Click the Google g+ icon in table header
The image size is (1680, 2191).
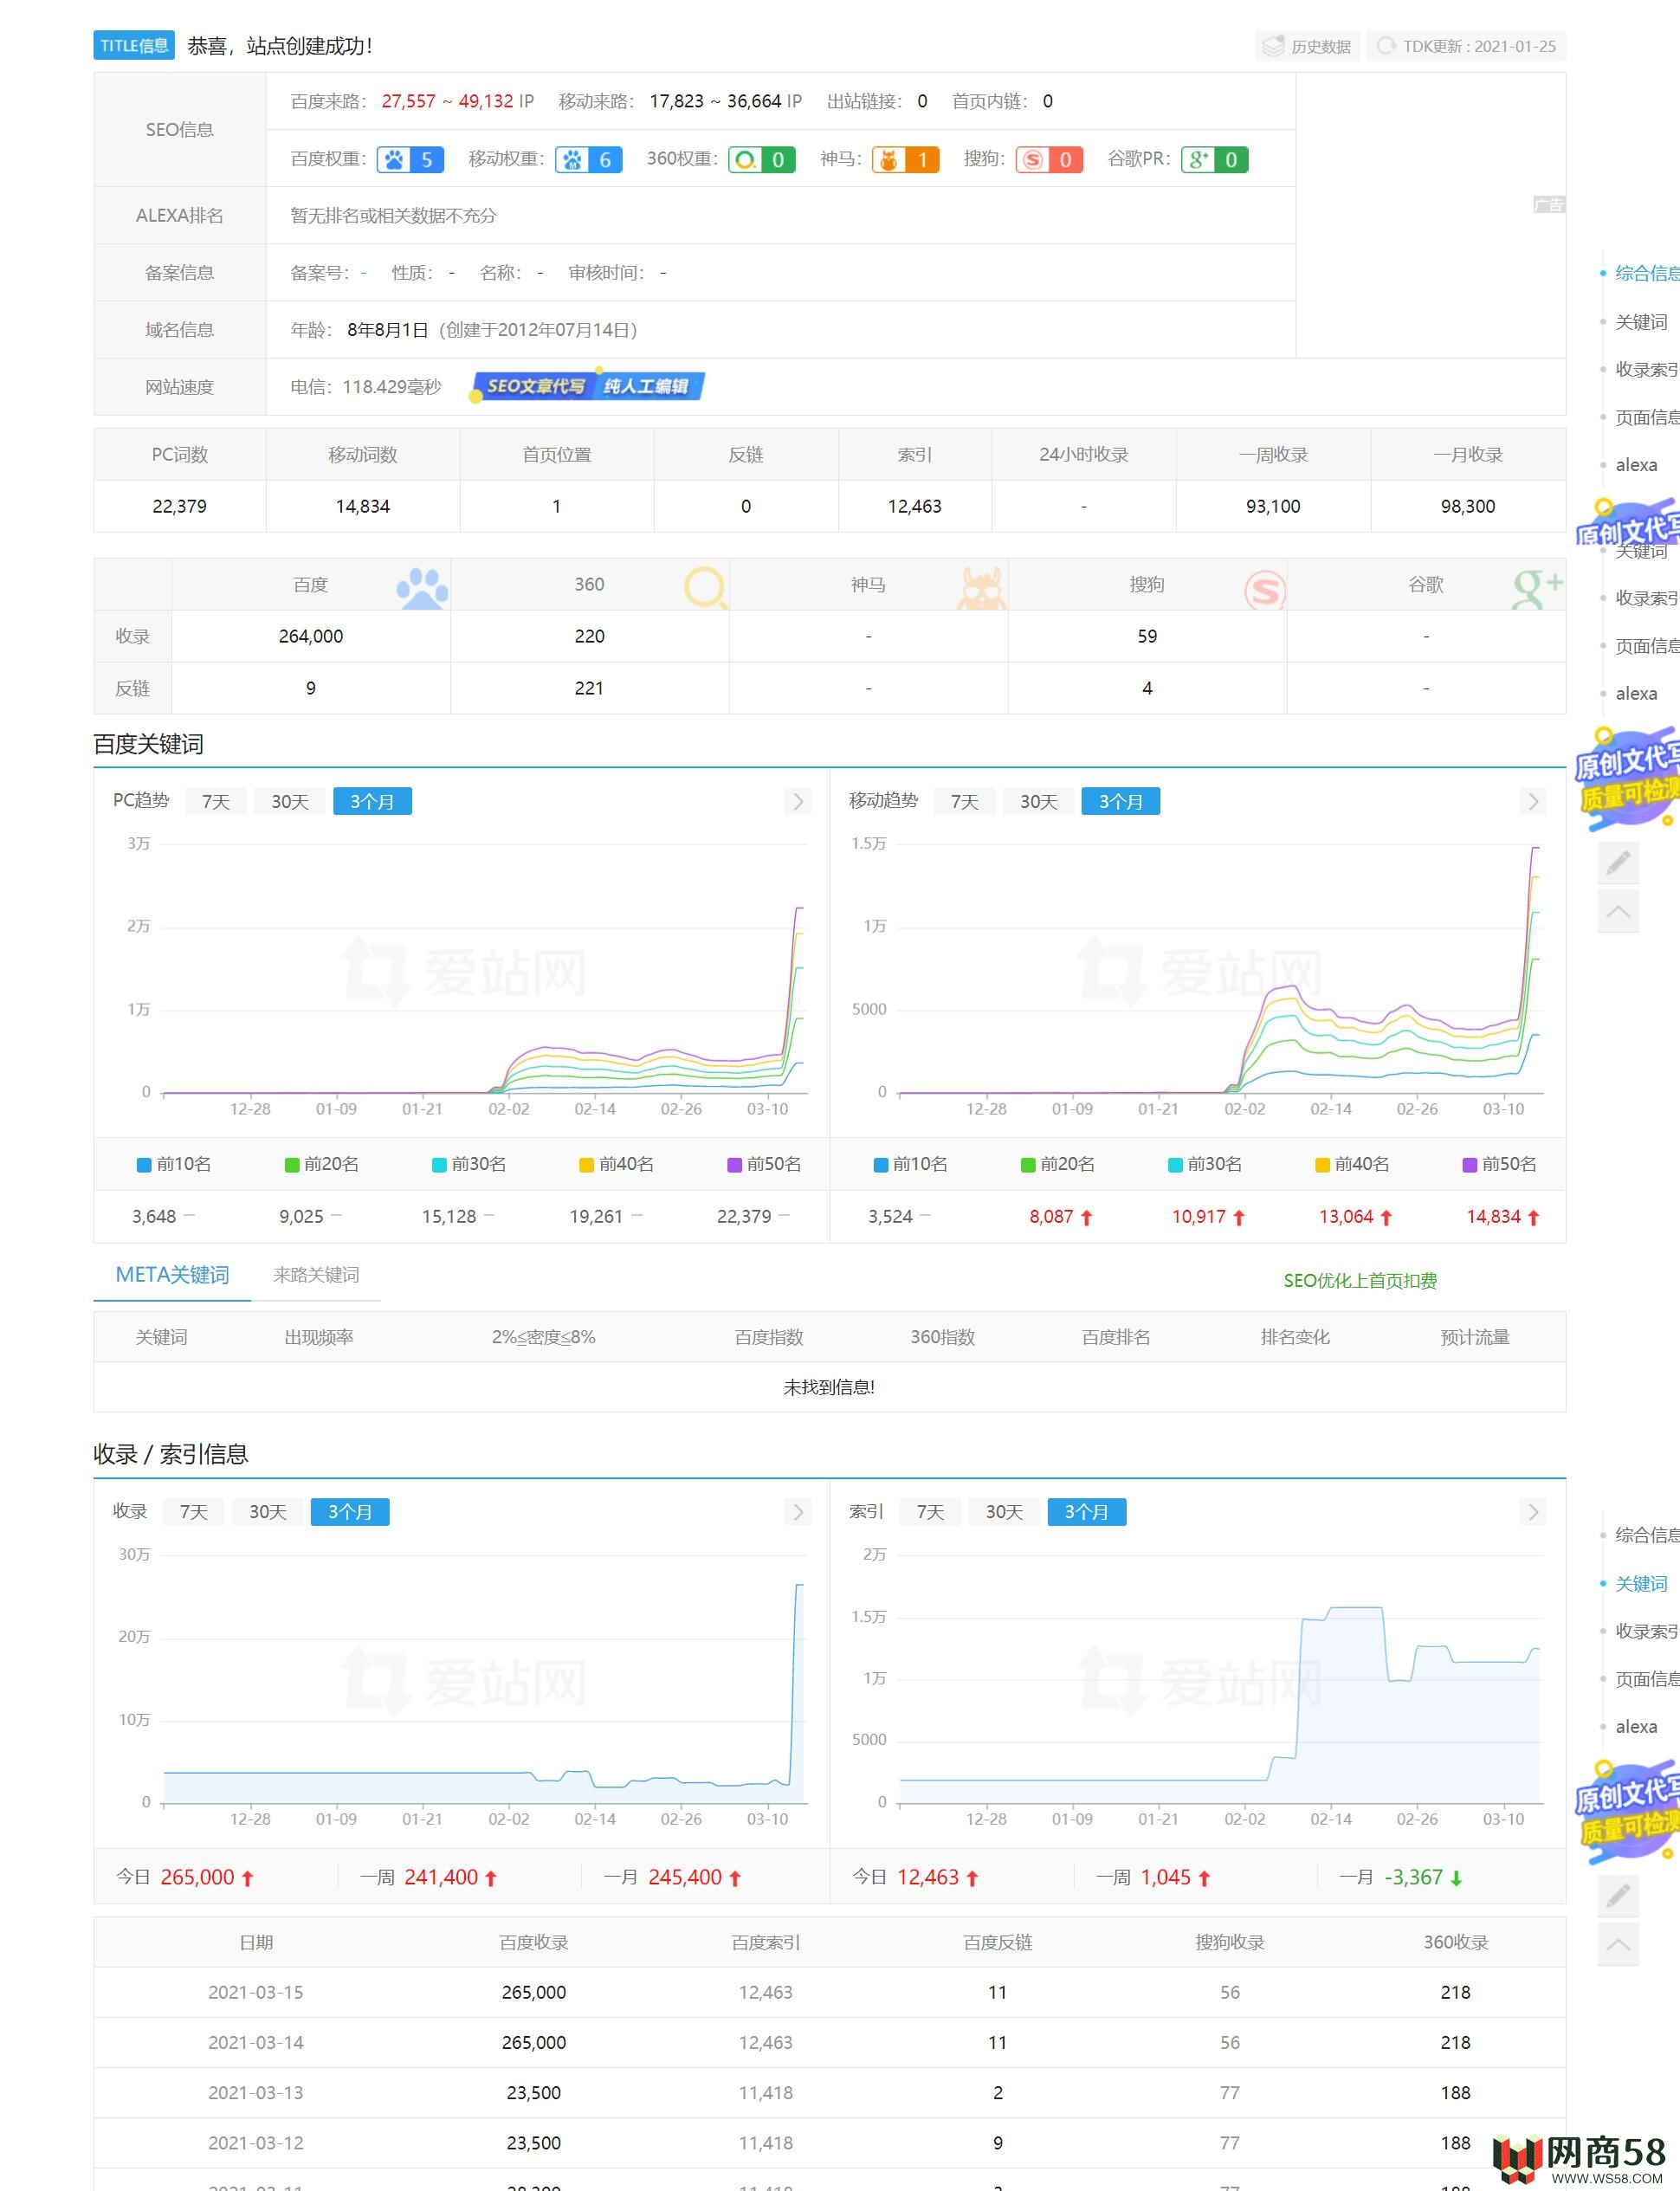(1537, 588)
